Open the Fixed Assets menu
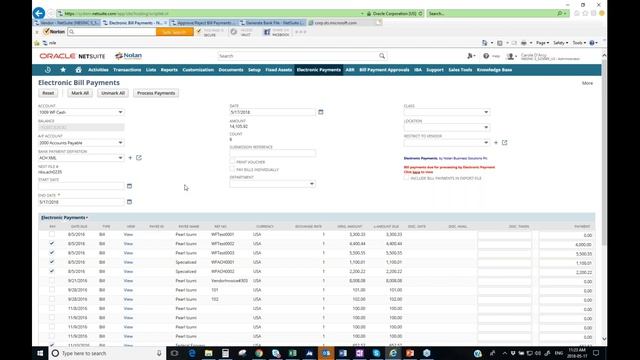The height and width of the screenshot is (360, 640). 279,70
